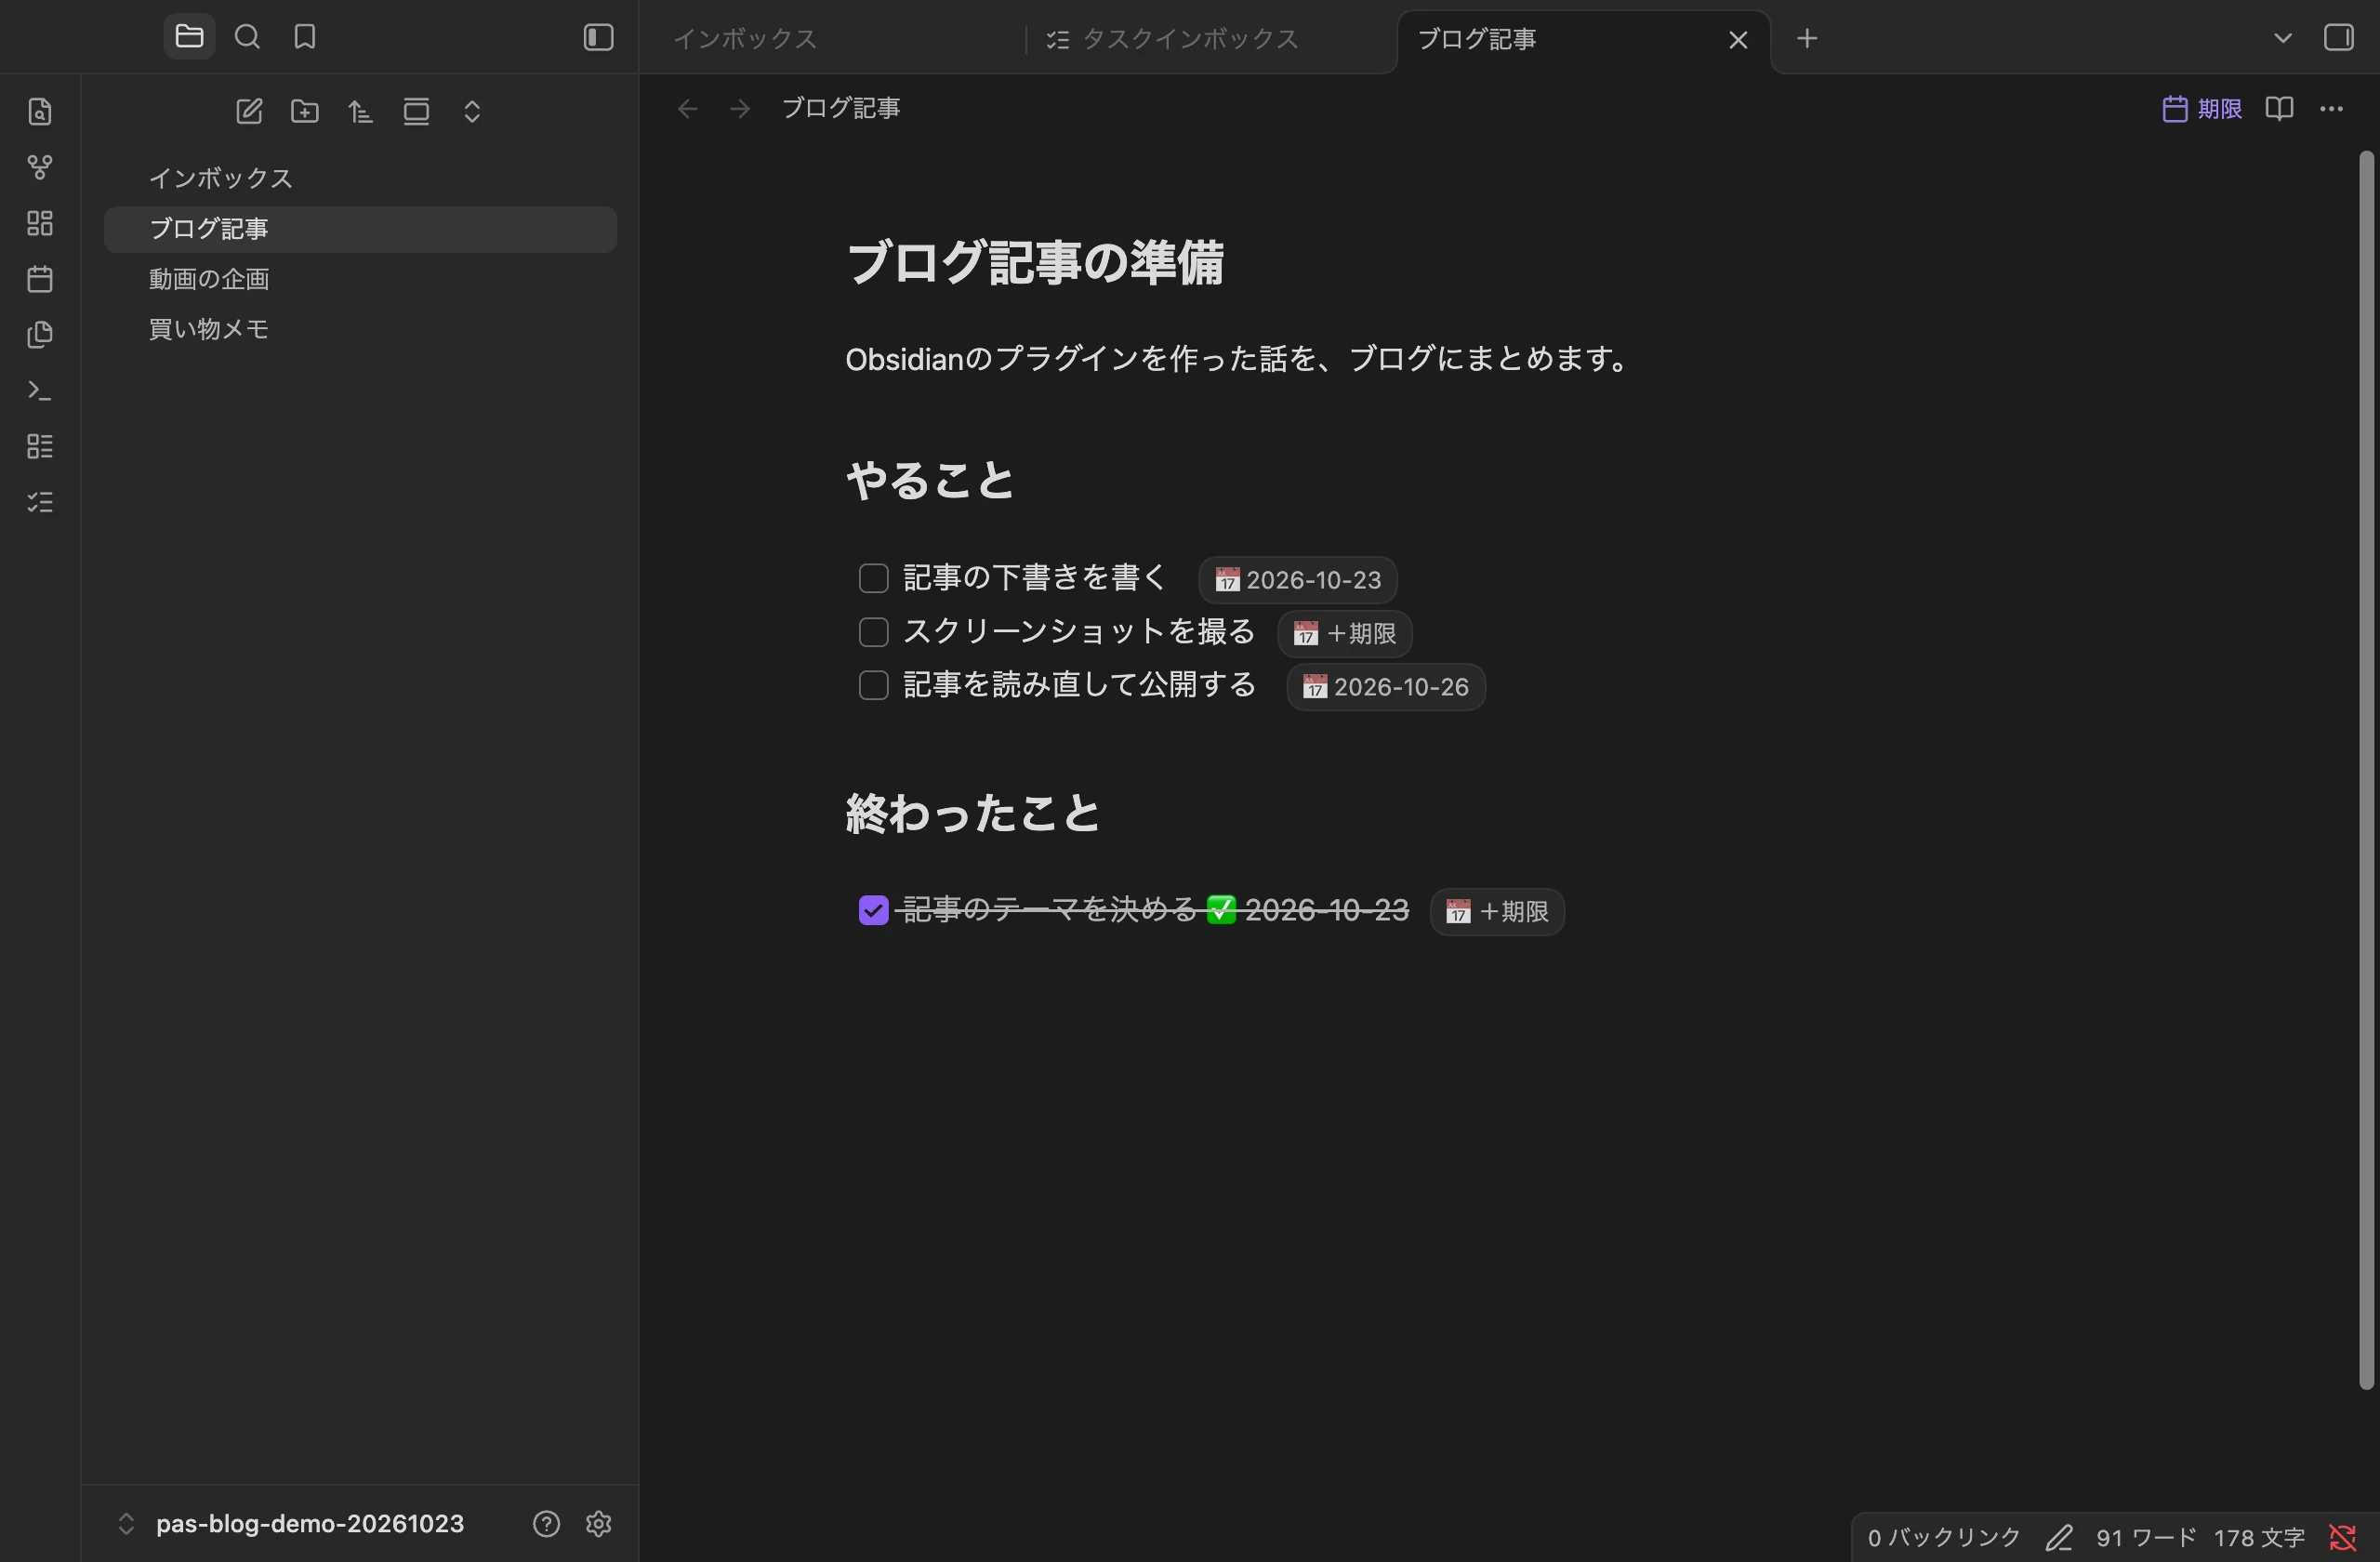Toggle the right sidebar icon

[x=2338, y=38]
